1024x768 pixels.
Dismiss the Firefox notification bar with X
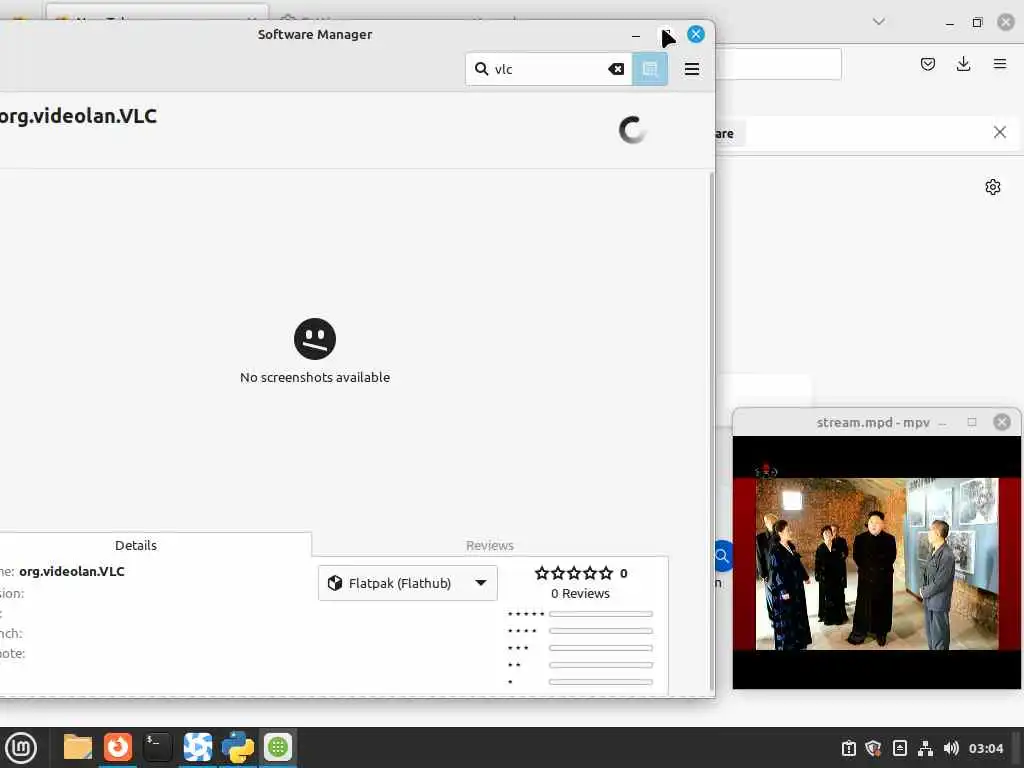(1000, 133)
